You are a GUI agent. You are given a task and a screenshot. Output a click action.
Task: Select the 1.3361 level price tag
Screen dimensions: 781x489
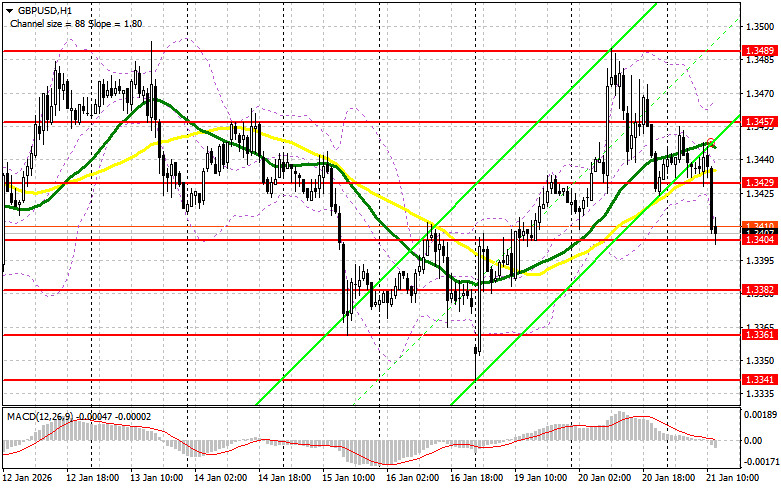click(756, 336)
